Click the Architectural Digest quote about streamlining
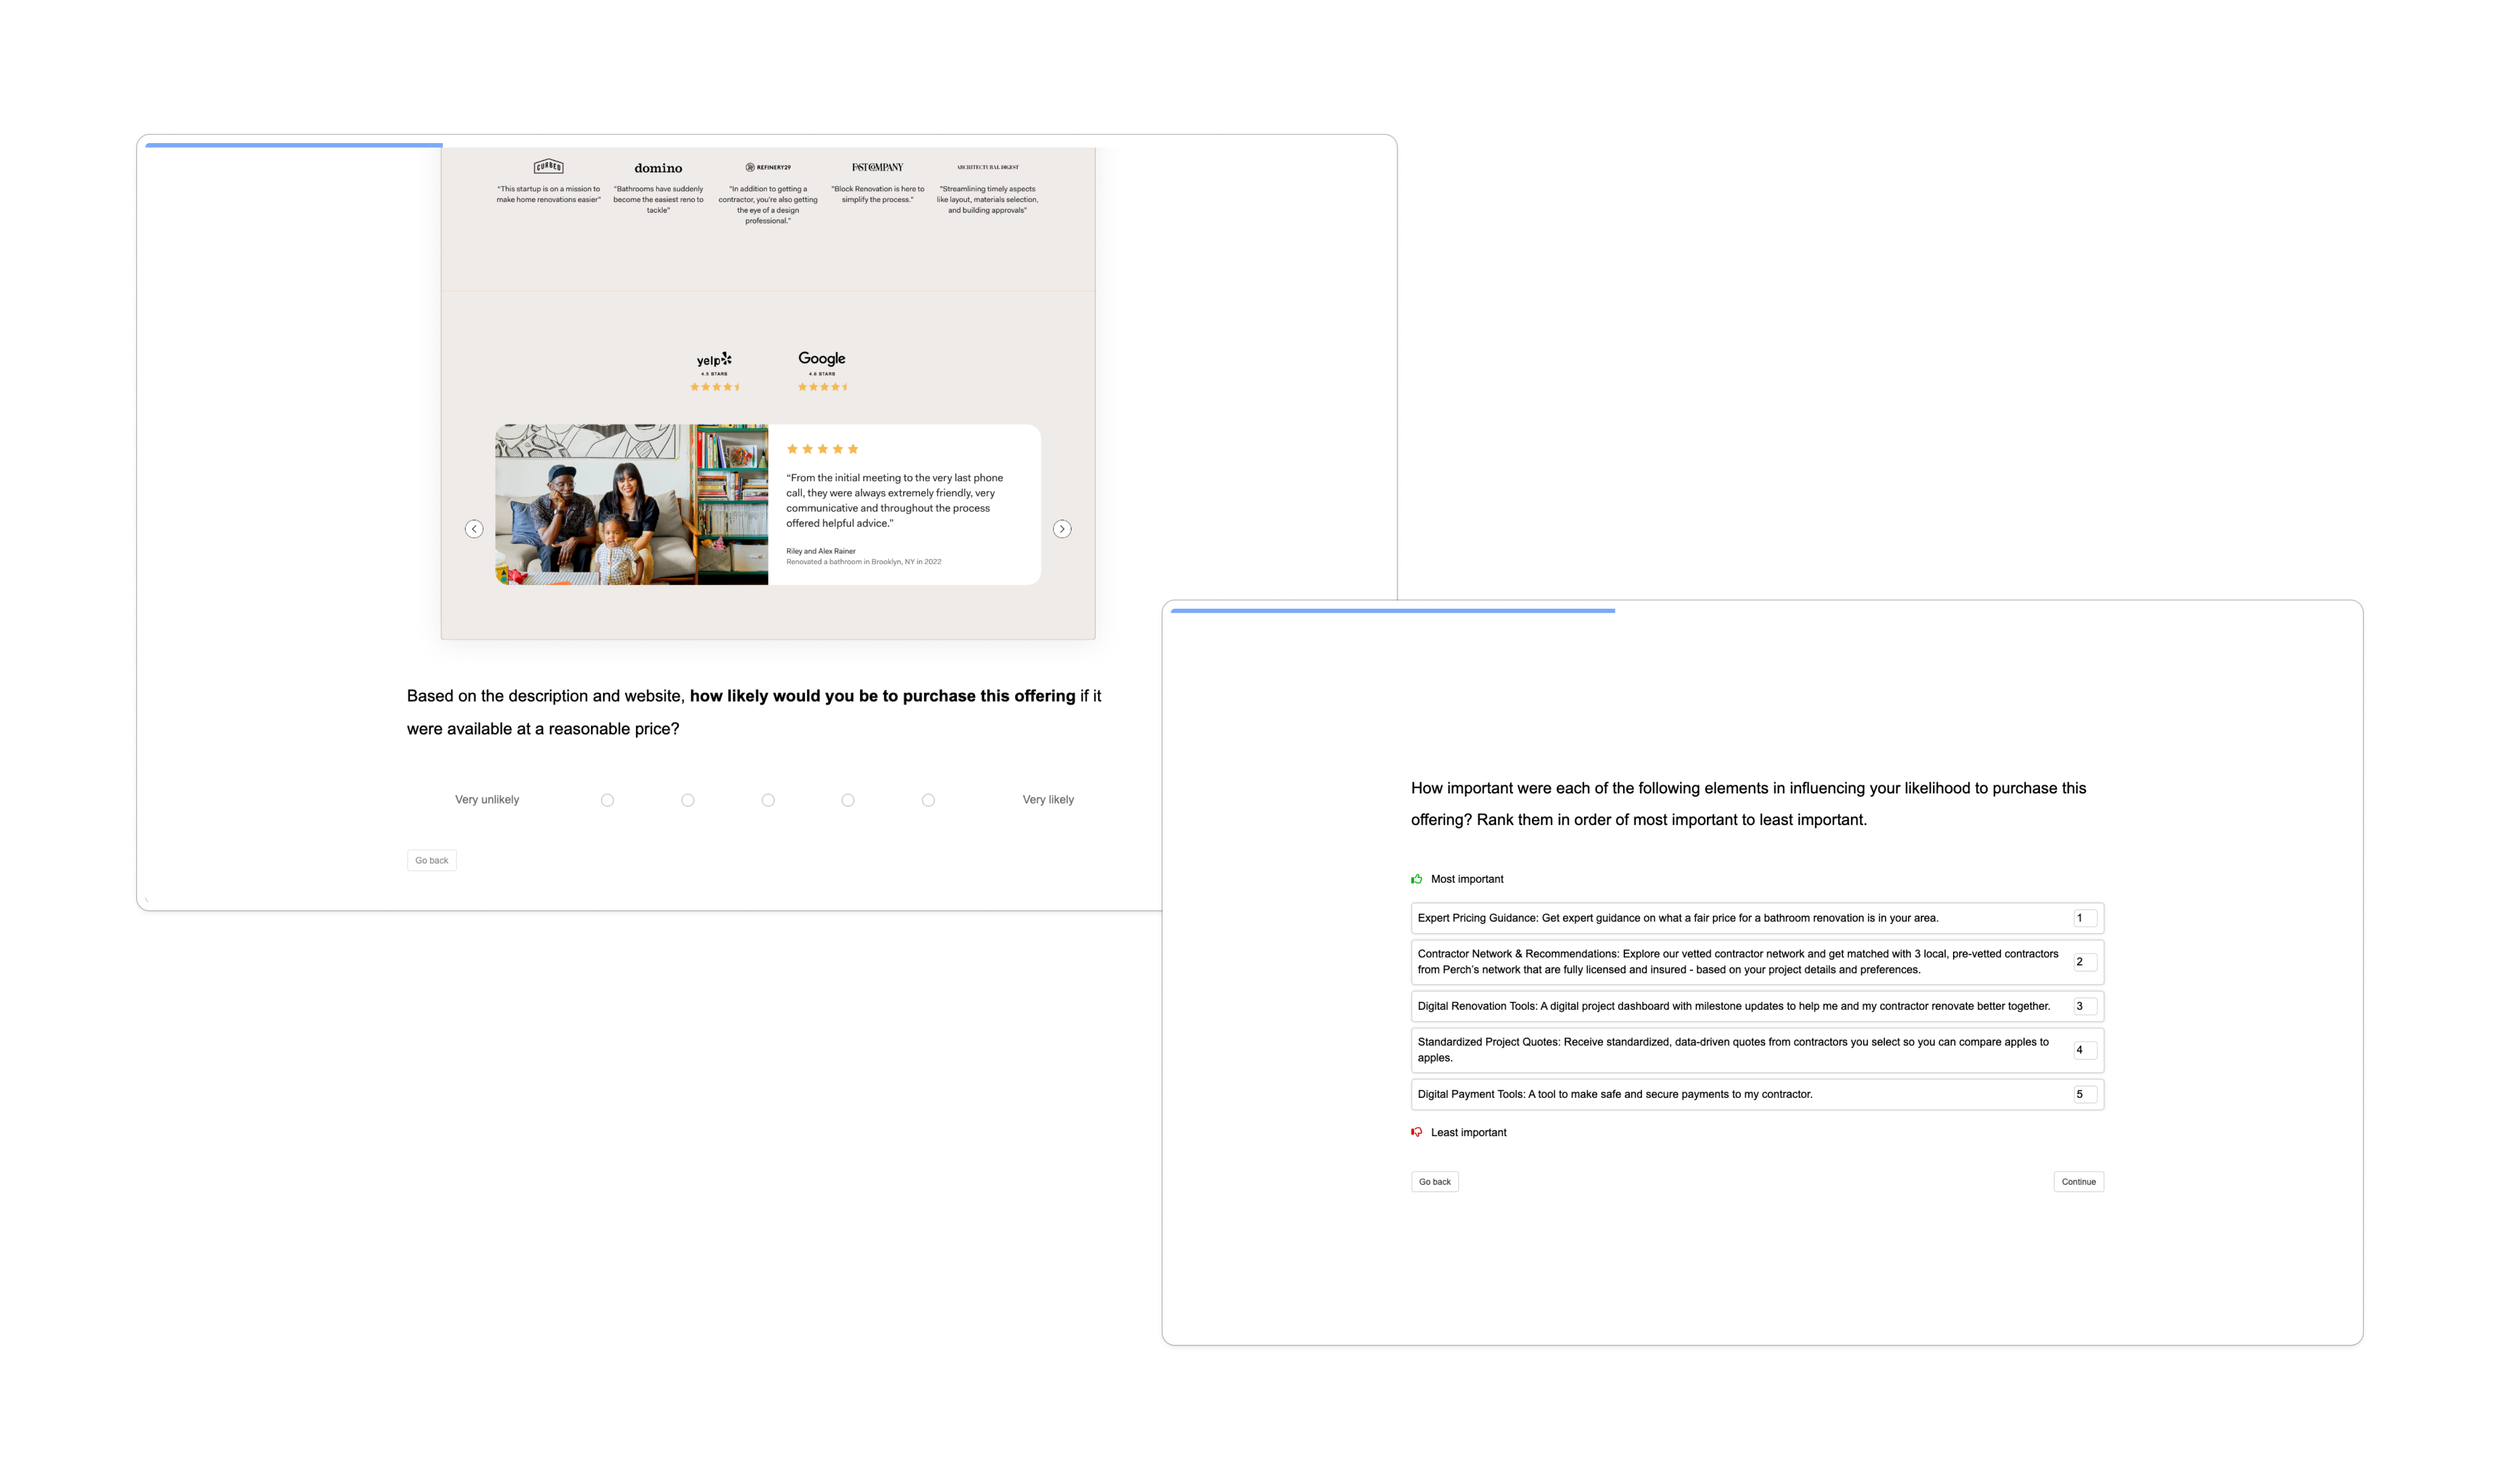Viewport: 2500px width, 1484px height. [988, 199]
